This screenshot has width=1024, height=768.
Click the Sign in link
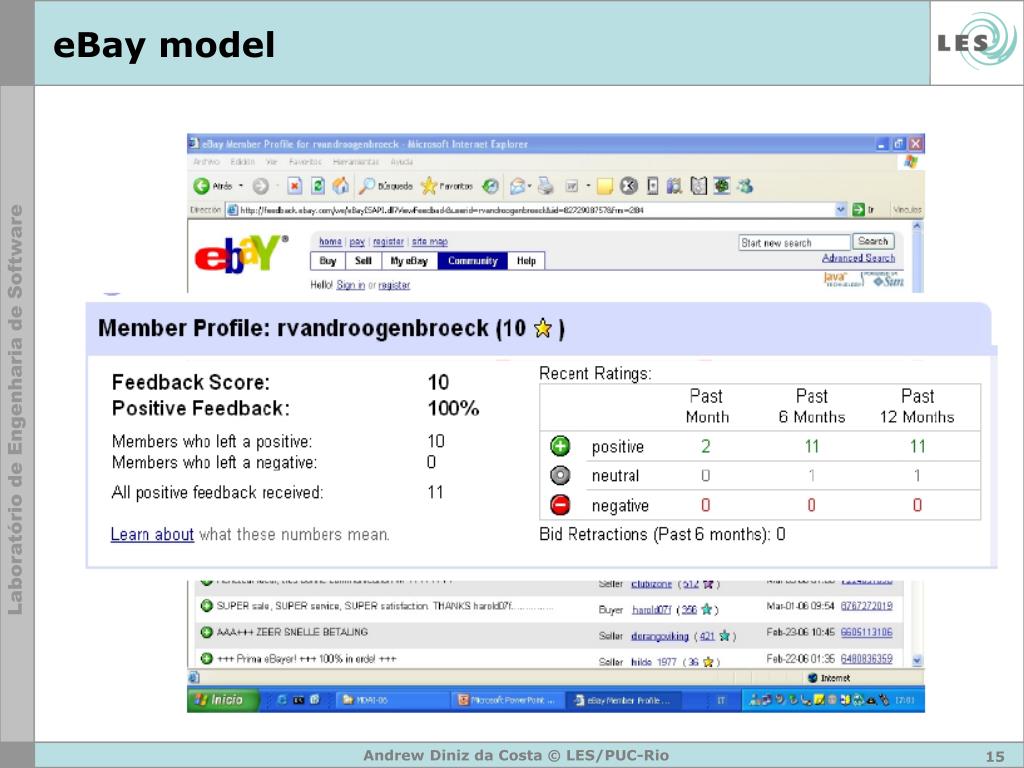click(x=351, y=285)
